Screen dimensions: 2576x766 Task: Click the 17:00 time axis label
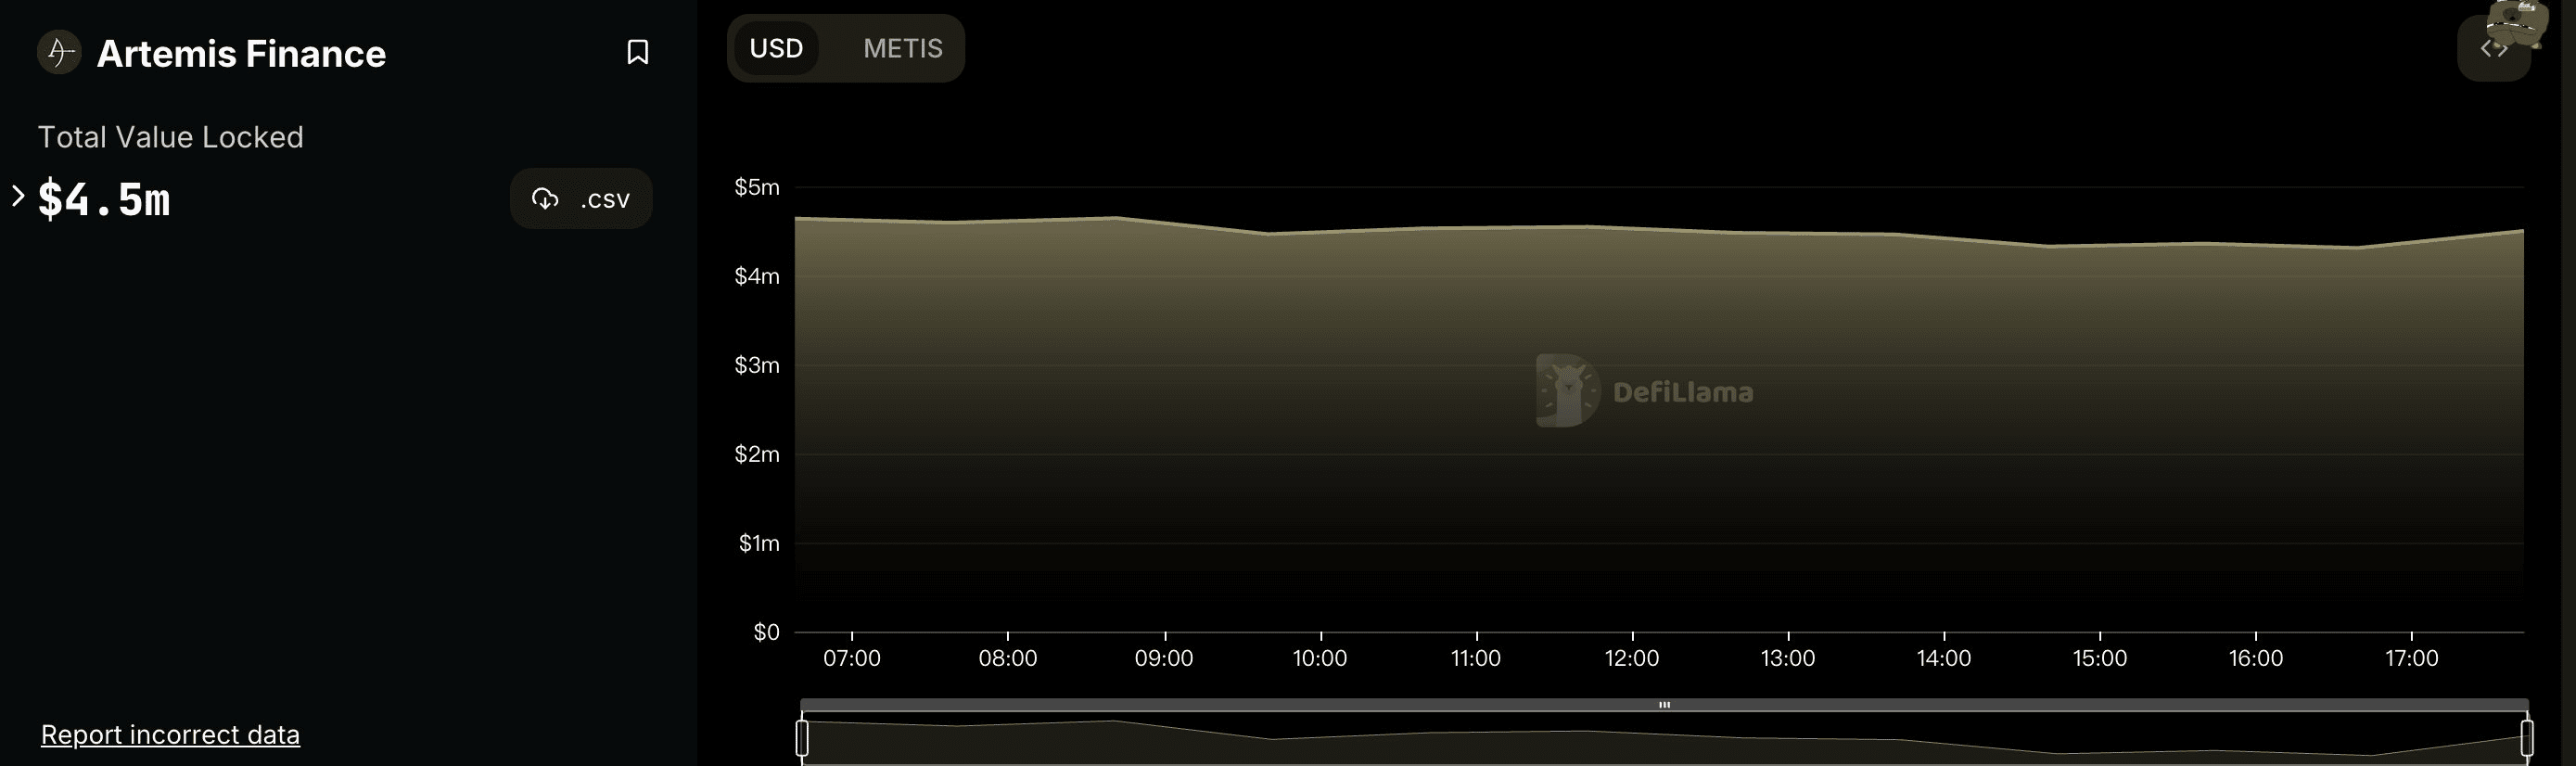tap(2412, 658)
